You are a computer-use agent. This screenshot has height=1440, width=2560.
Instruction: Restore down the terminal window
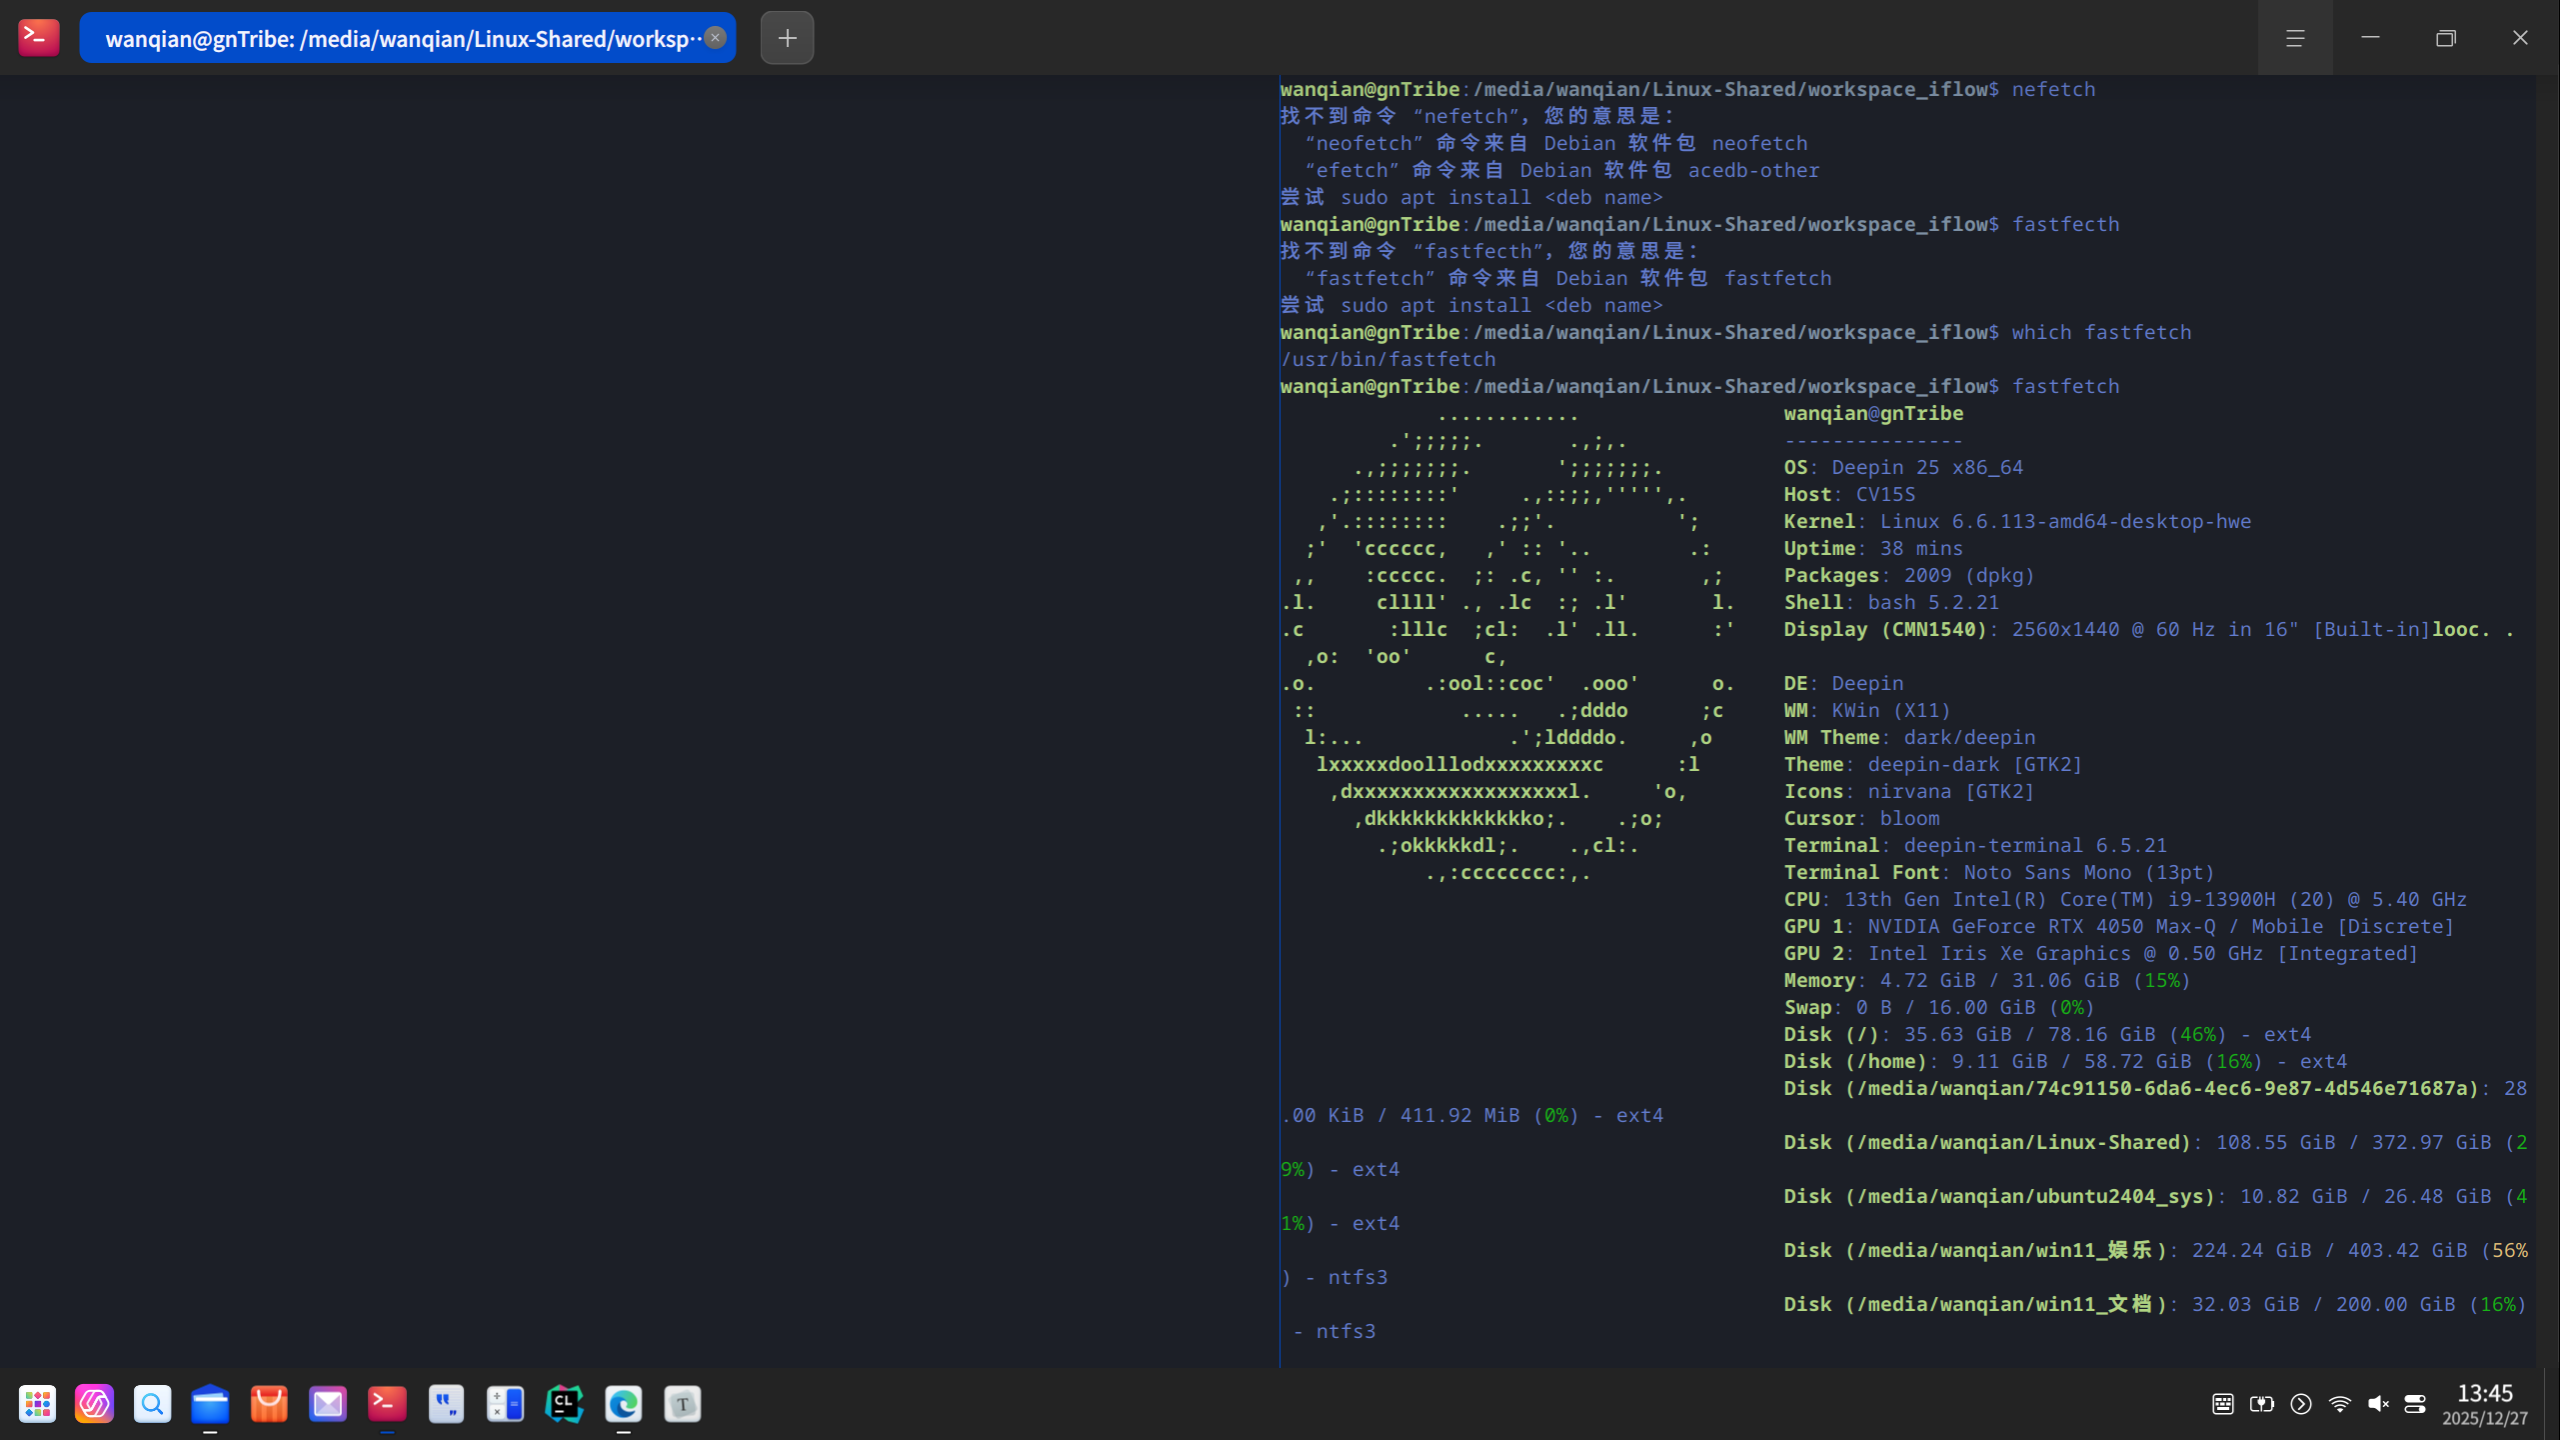2445,37
